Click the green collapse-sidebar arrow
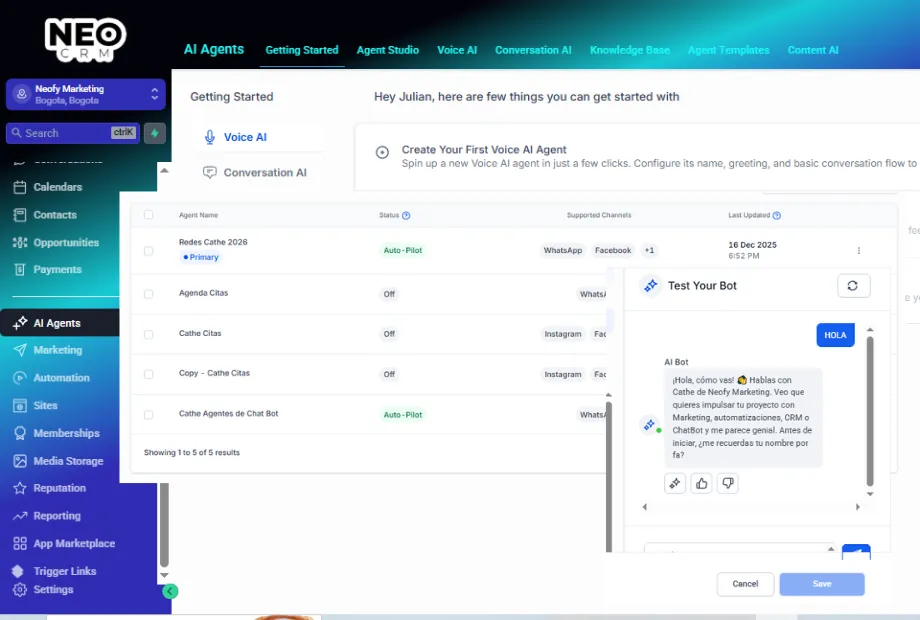920x620 pixels. click(170, 591)
